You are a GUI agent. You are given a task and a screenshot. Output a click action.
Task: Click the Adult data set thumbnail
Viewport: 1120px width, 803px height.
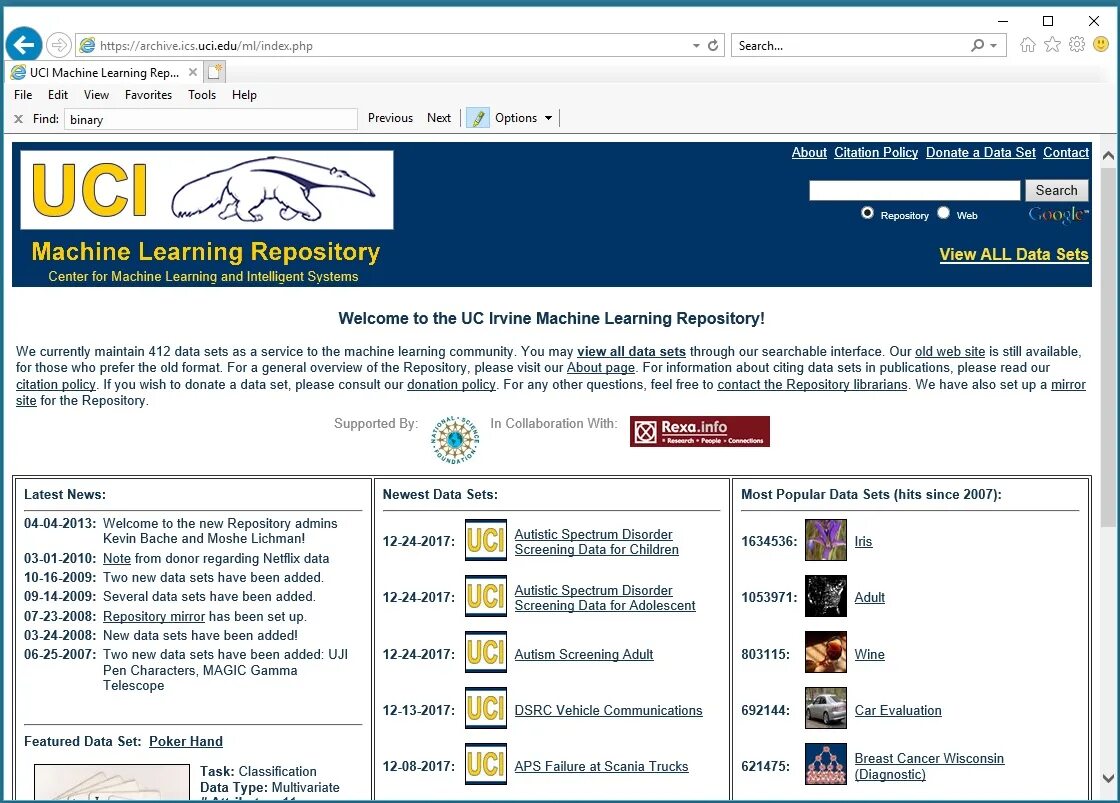coord(826,596)
